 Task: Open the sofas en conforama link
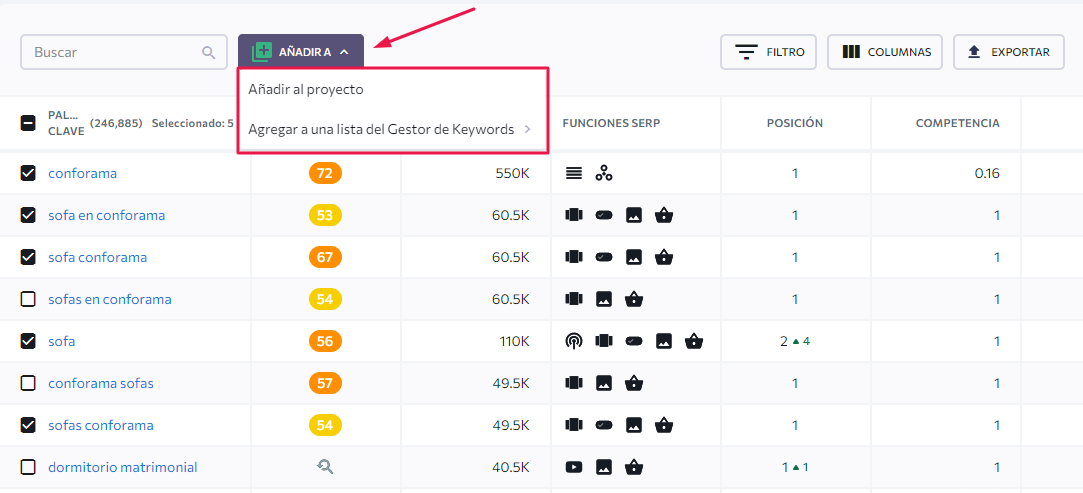[110, 300]
